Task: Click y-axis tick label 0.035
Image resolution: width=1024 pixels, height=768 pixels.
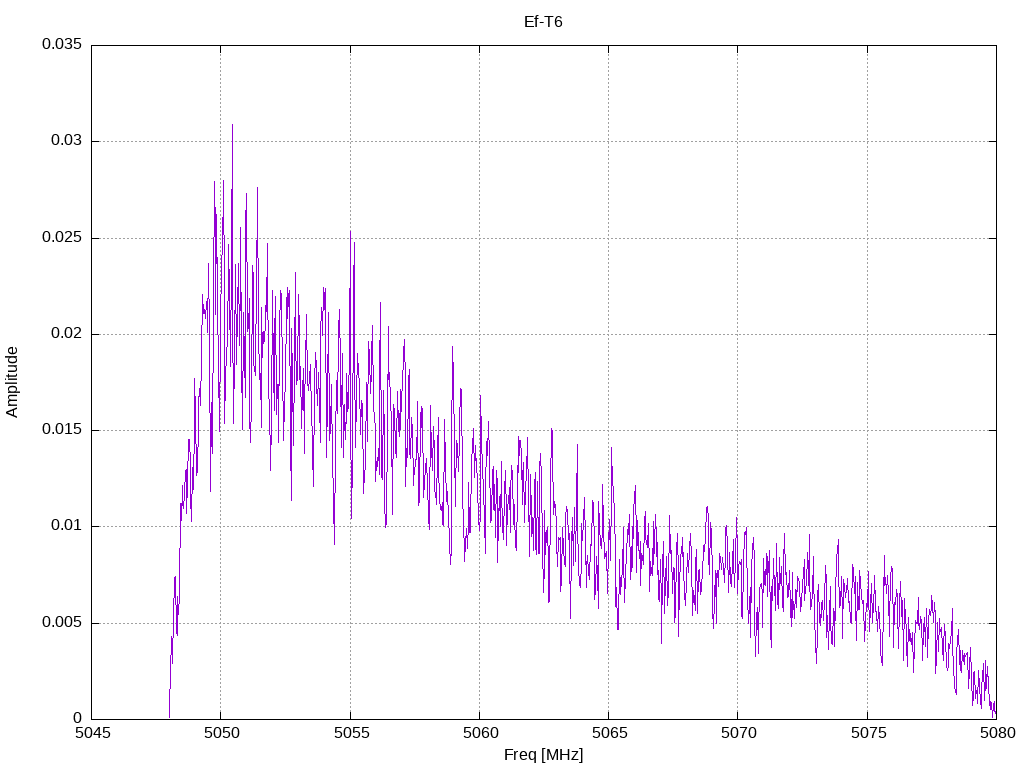Action: 62,44
